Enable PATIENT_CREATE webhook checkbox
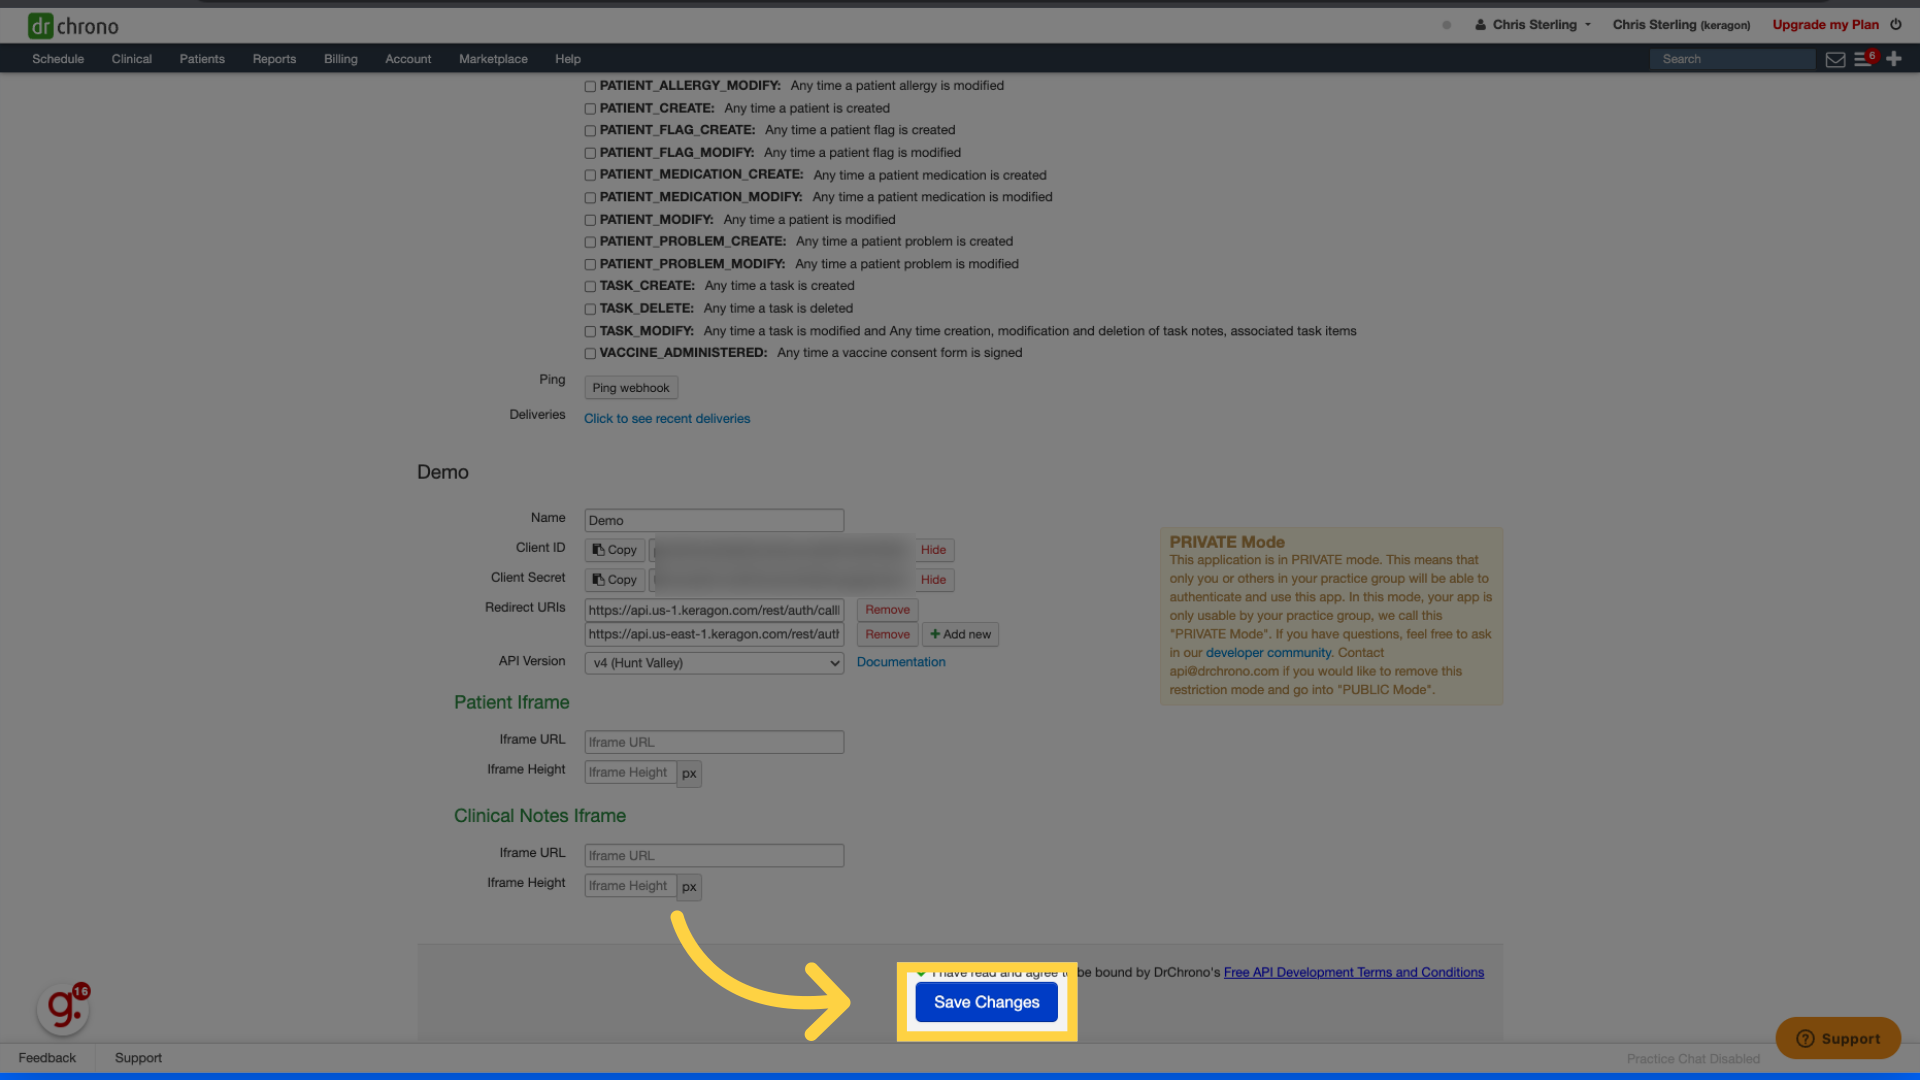This screenshot has width=1920, height=1080. point(590,109)
